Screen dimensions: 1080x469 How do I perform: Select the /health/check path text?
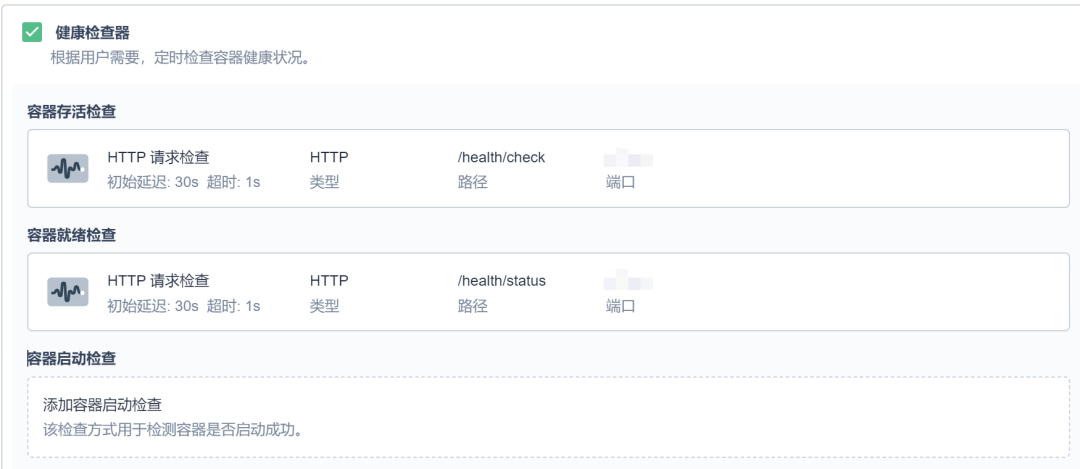[x=501, y=158]
